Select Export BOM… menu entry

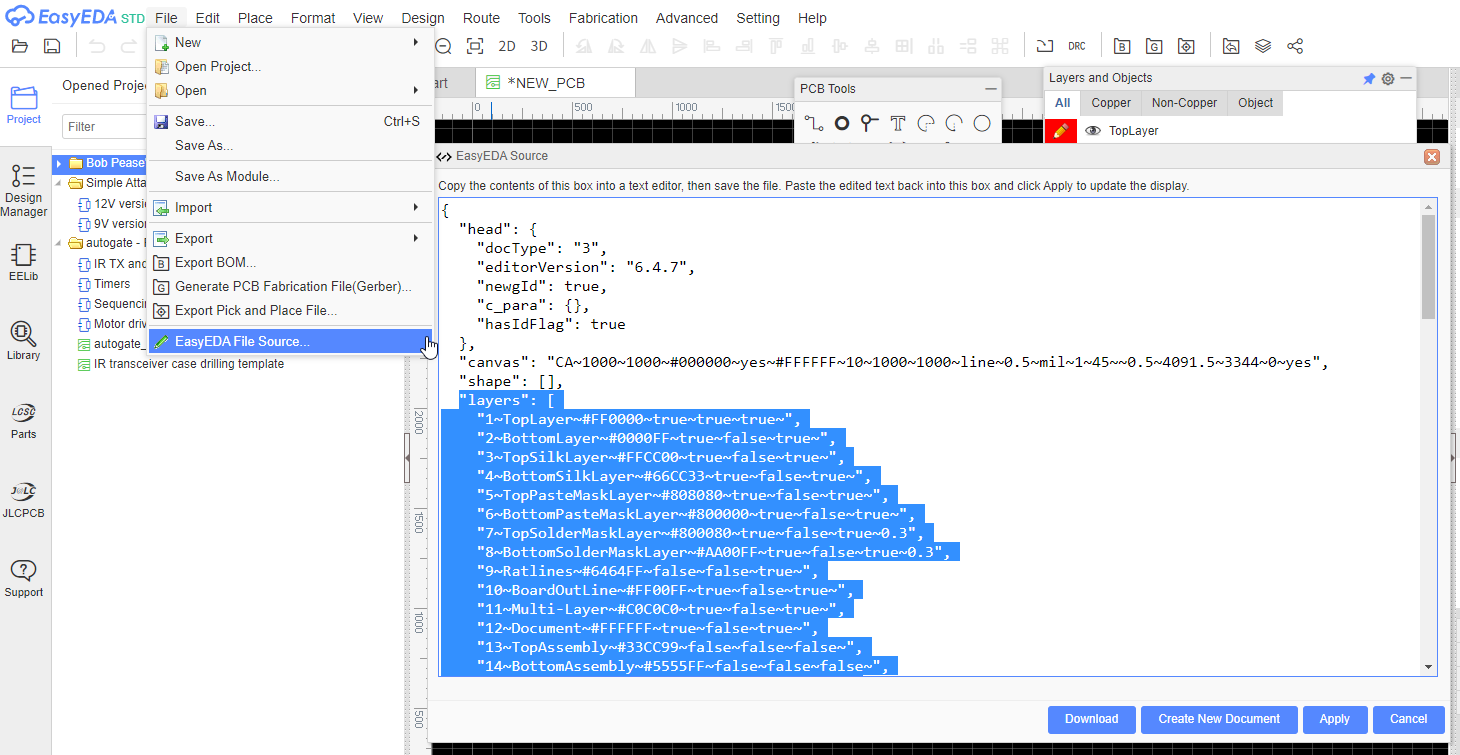pyautogui.click(x=290, y=262)
